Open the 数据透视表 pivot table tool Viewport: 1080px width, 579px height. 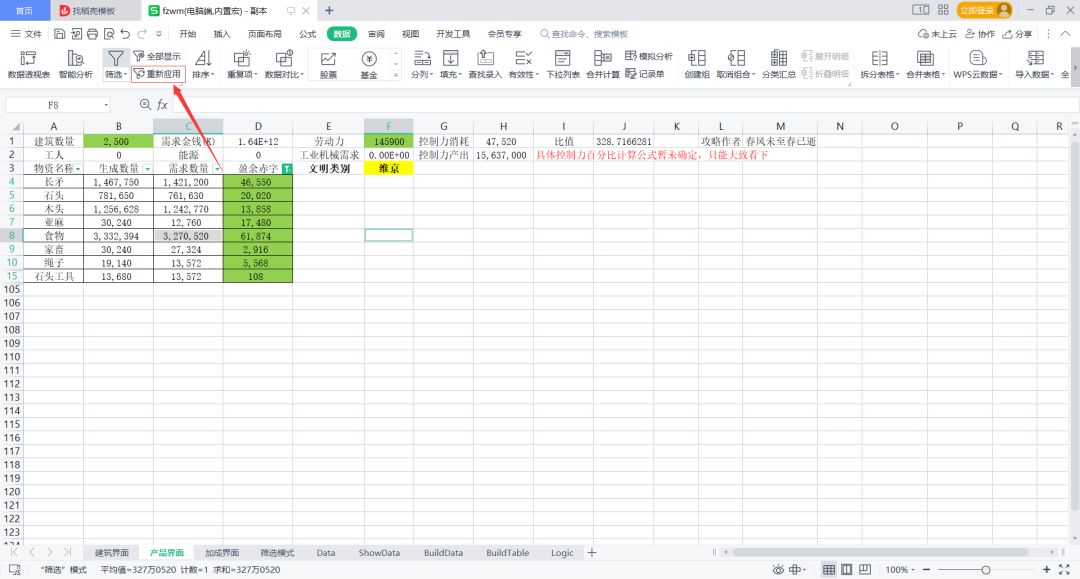pos(28,65)
